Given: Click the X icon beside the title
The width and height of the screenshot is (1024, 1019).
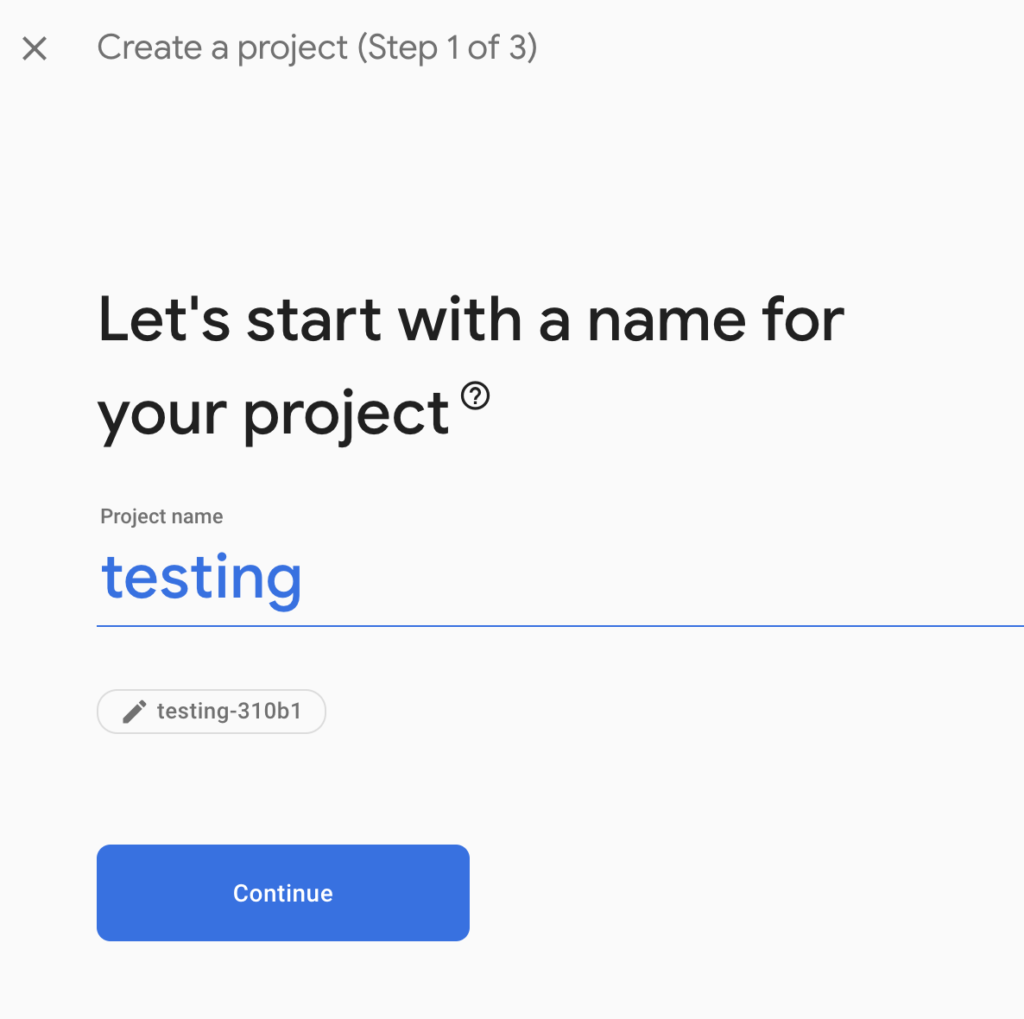Looking at the screenshot, I should 35,48.
